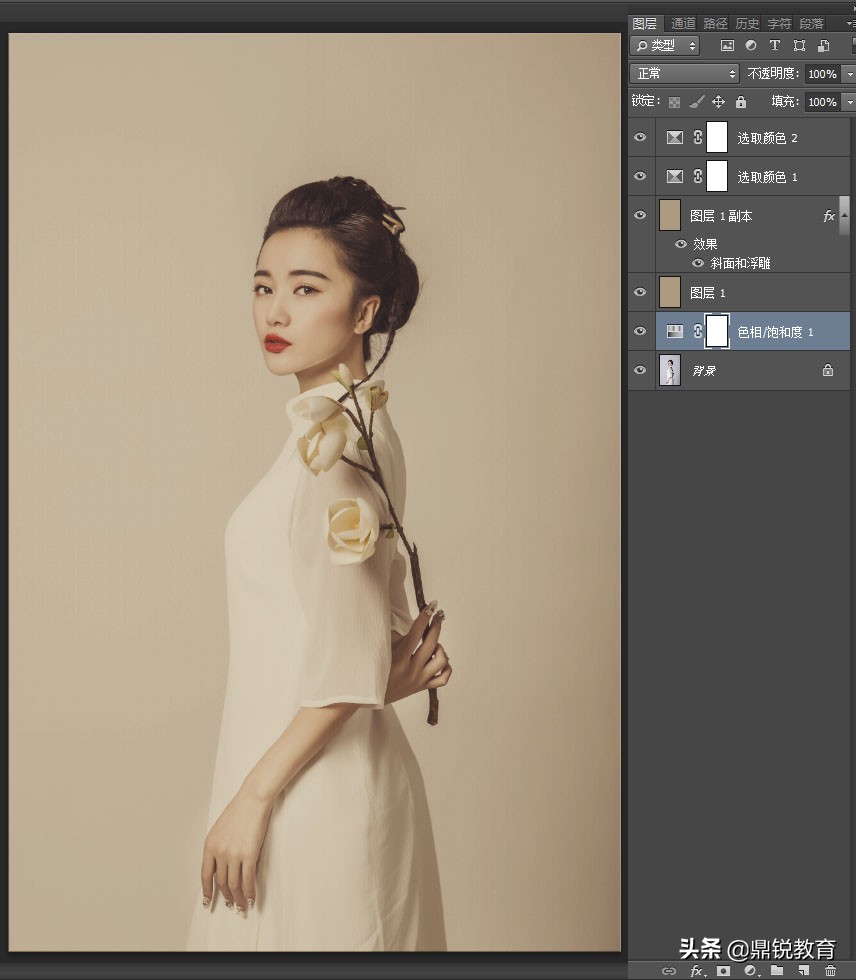Open the 色相/饱和度 1 mask thumbnail
Viewport: 856px width, 980px height.
717,331
